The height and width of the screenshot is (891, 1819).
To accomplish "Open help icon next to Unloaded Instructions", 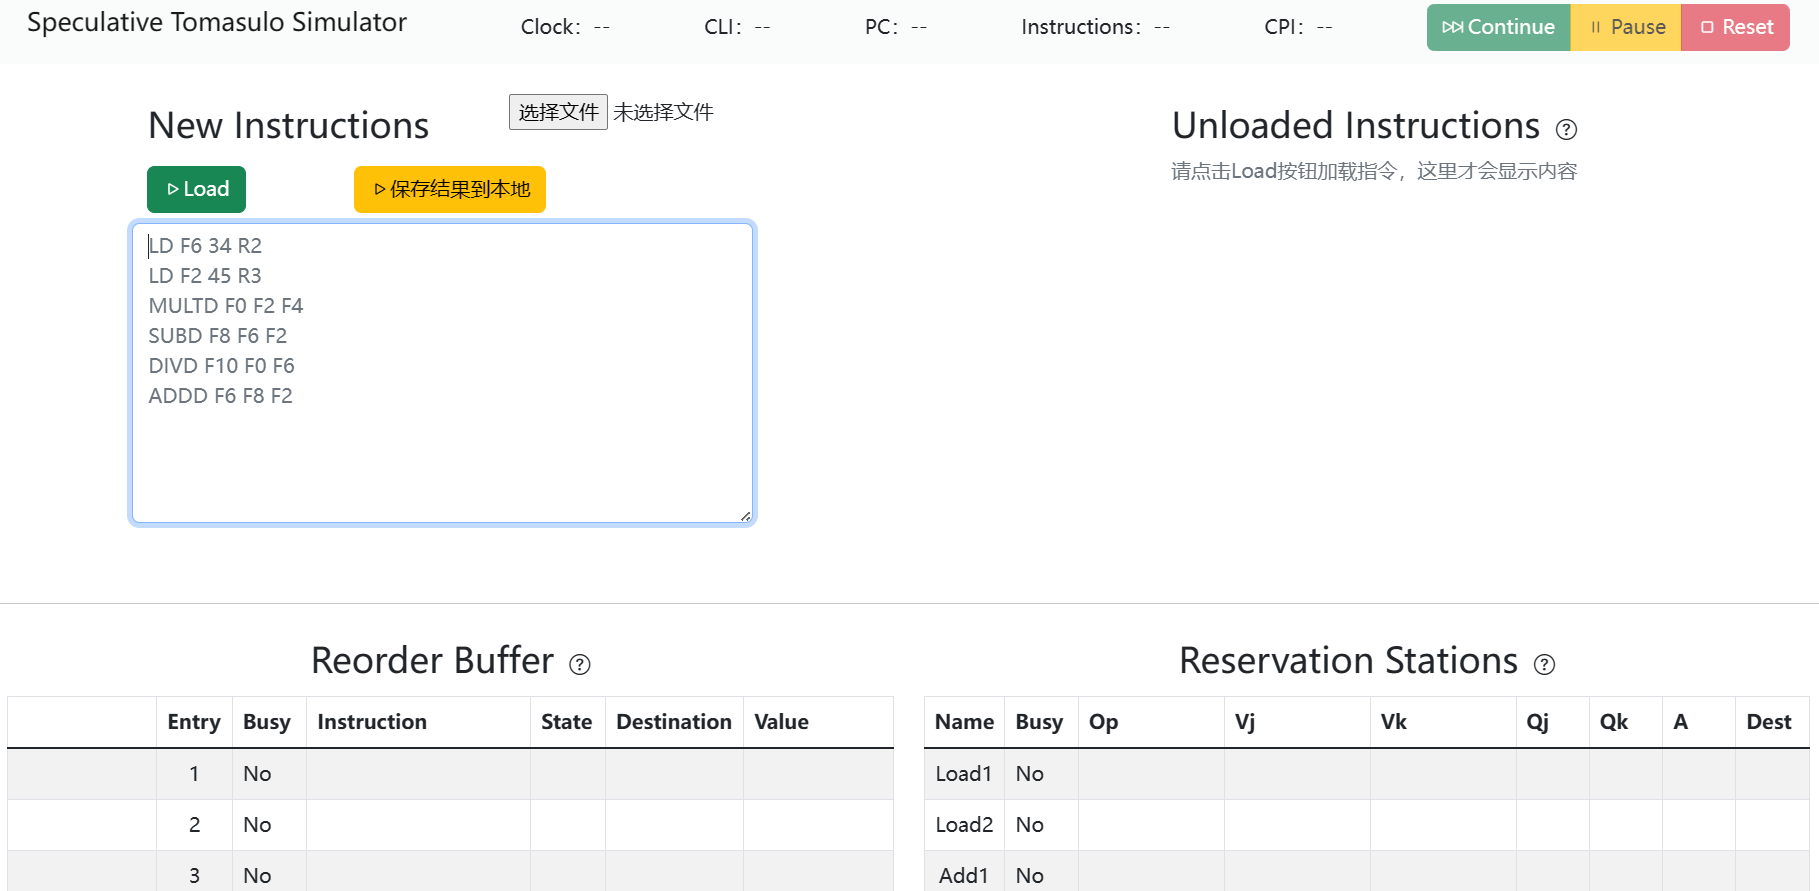I will click(1567, 129).
